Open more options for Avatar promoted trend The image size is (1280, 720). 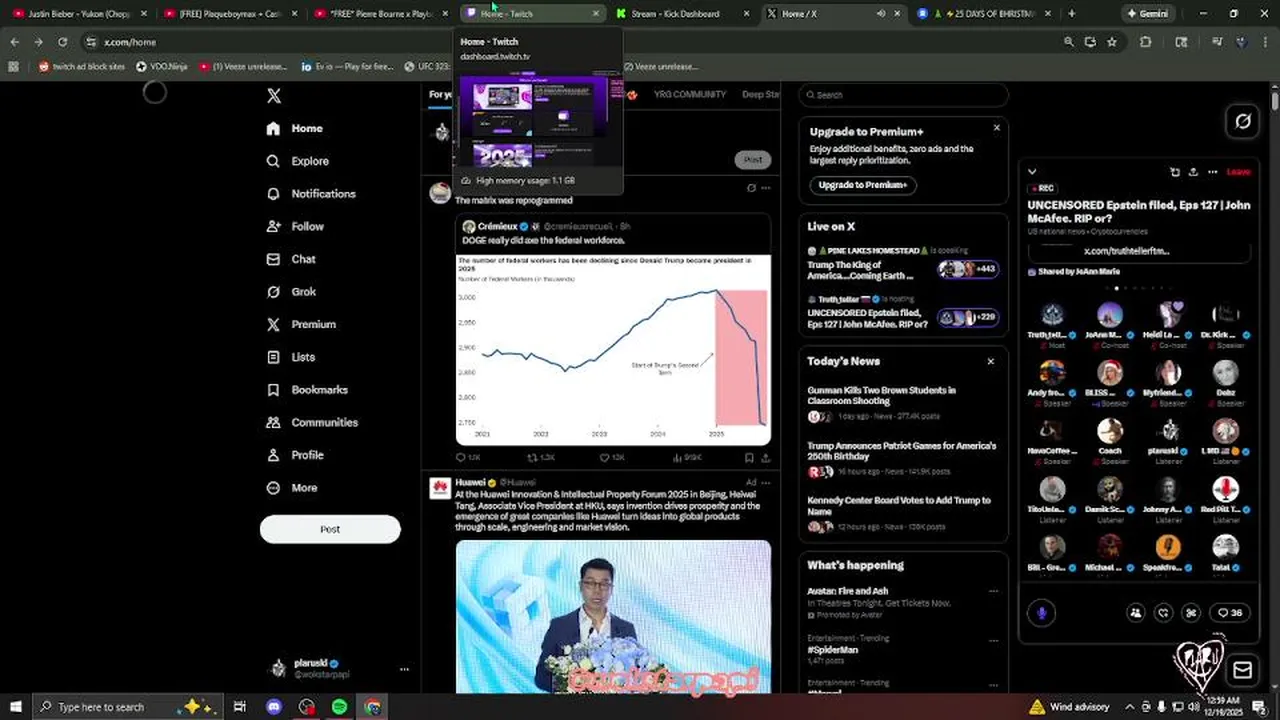[993, 591]
